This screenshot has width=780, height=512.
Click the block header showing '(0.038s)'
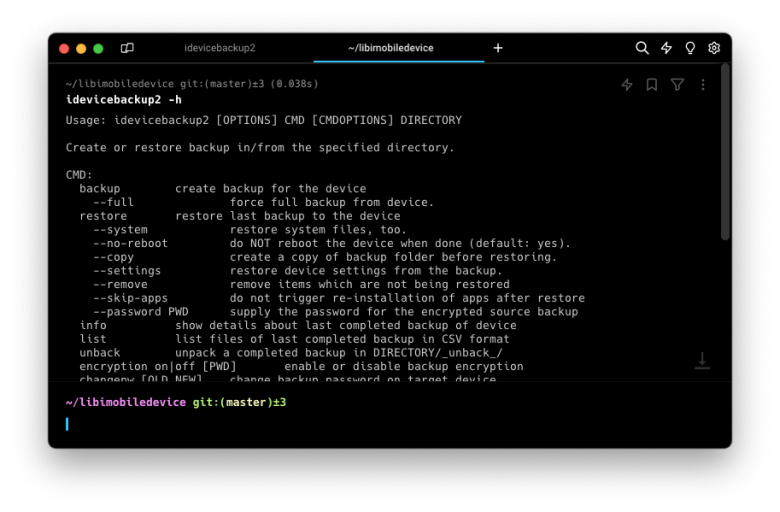(x=192, y=84)
